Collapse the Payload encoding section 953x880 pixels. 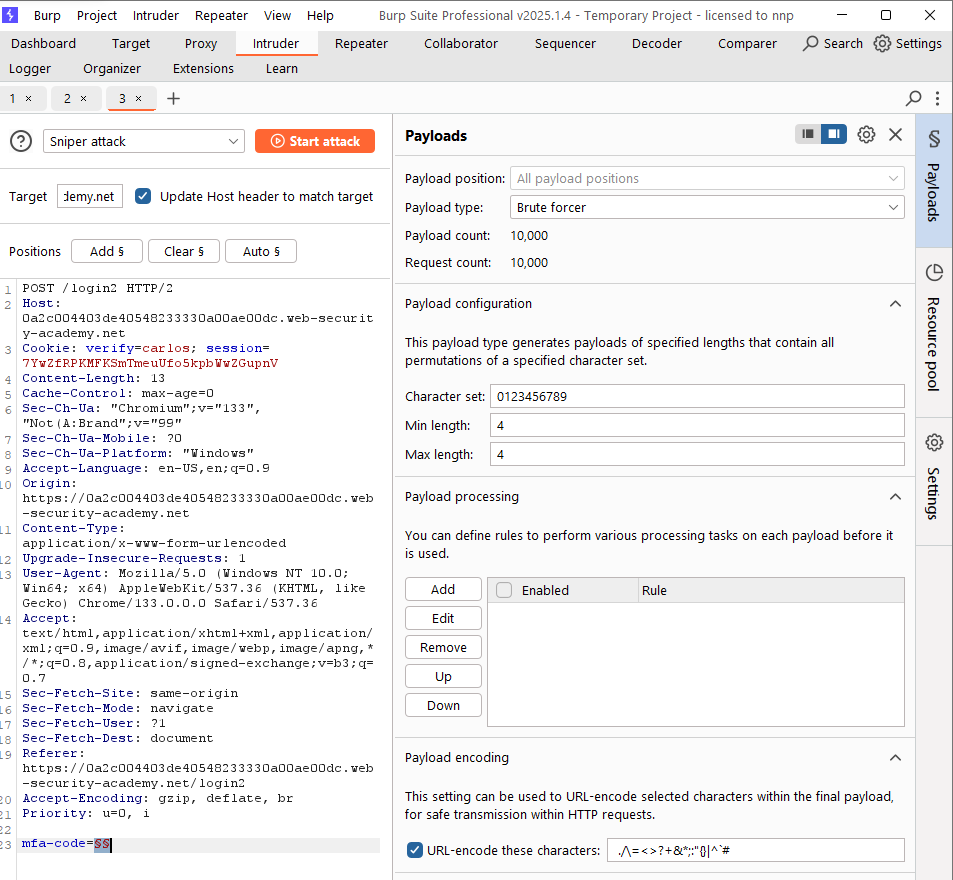[895, 758]
